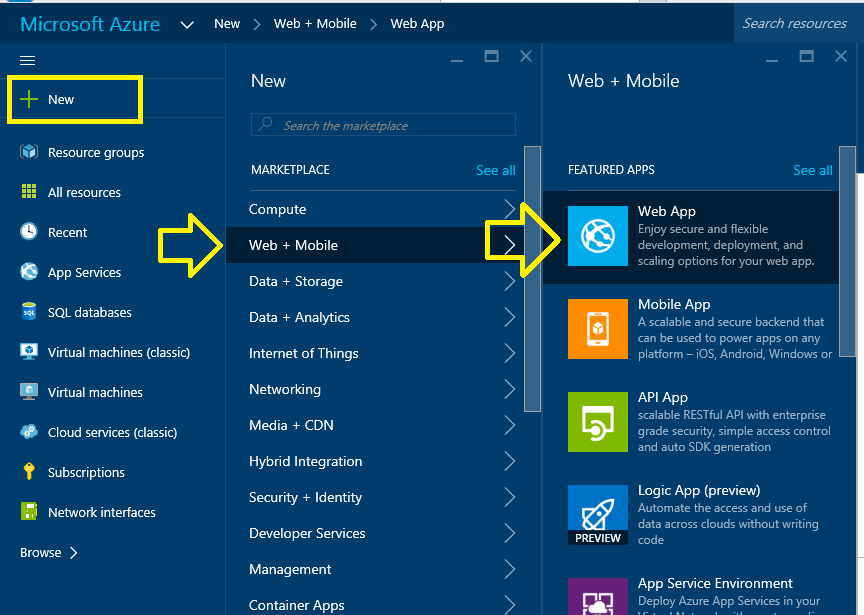This screenshot has height=615, width=864.
Task: Click the API App green tile icon
Action: click(x=598, y=422)
